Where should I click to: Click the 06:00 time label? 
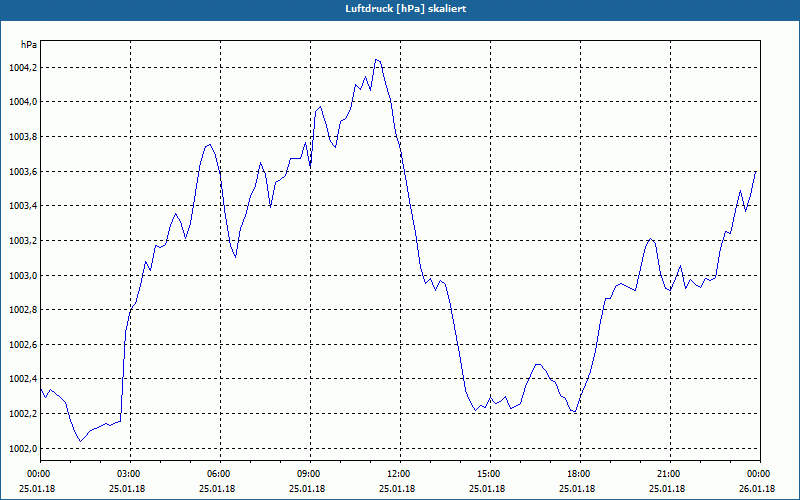point(219,473)
